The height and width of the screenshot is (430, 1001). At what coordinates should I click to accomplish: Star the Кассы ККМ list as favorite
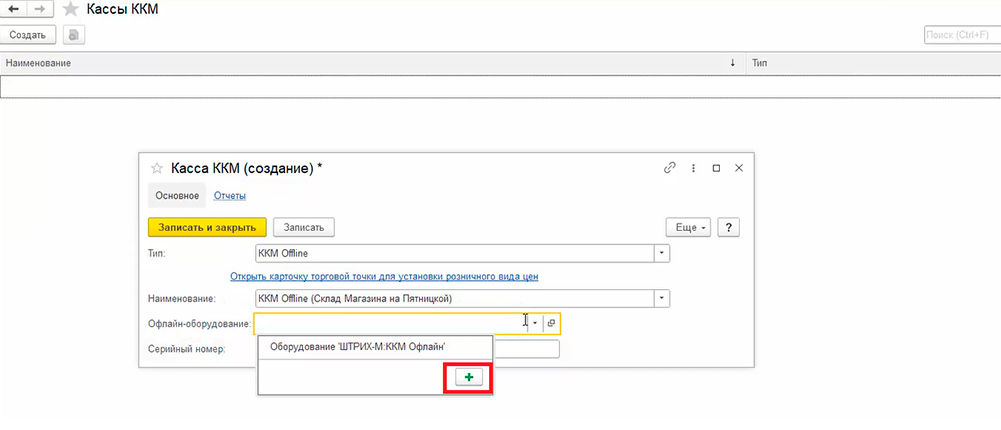pyautogui.click(x=70, y=9)
